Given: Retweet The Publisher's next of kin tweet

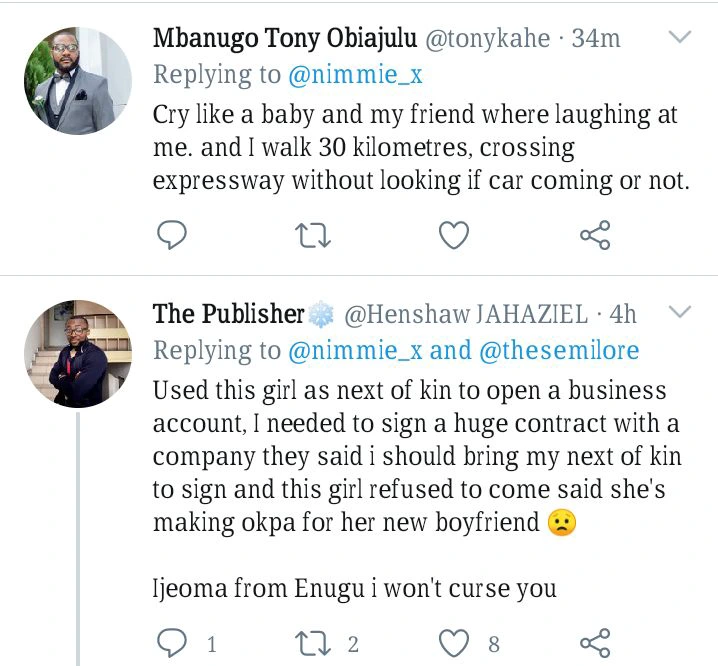Looking at the screenshot, I should [x=313, y=644].
